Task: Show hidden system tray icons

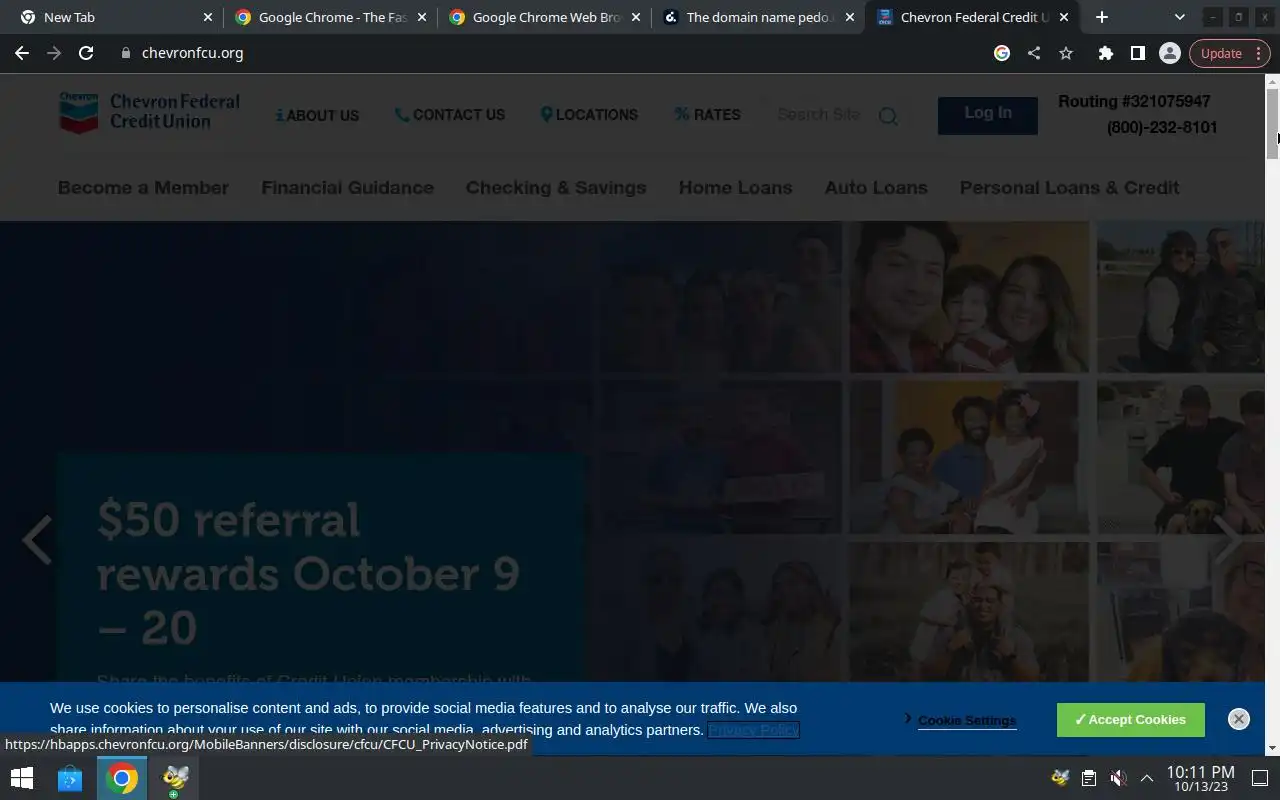Action: pyautogui.click(x=1147, y=778)
